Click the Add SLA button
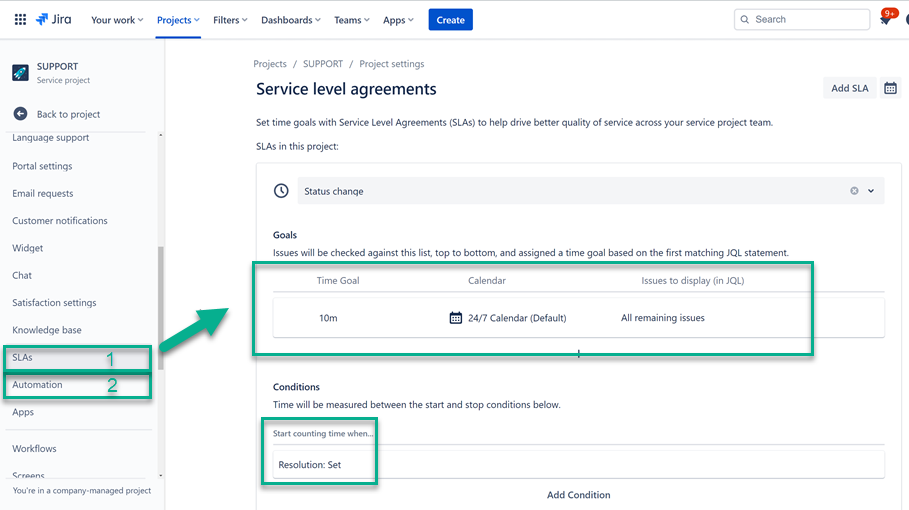This screenshot has height=510, width=909. click(x=850, y=88)
